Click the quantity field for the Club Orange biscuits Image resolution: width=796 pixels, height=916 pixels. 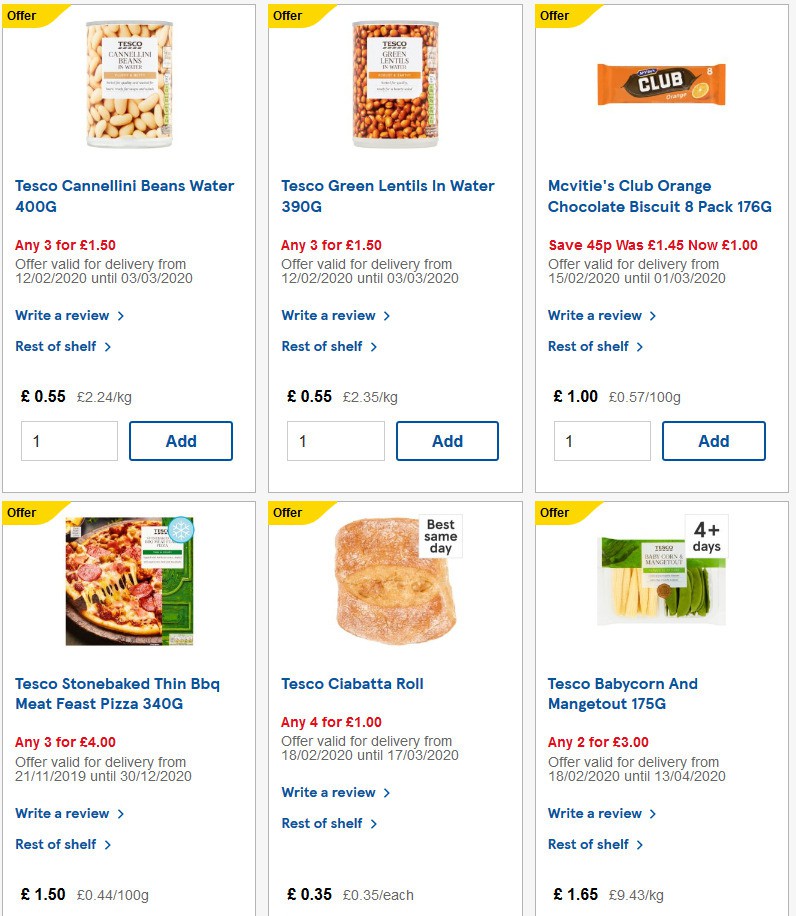tap(602, 440)
